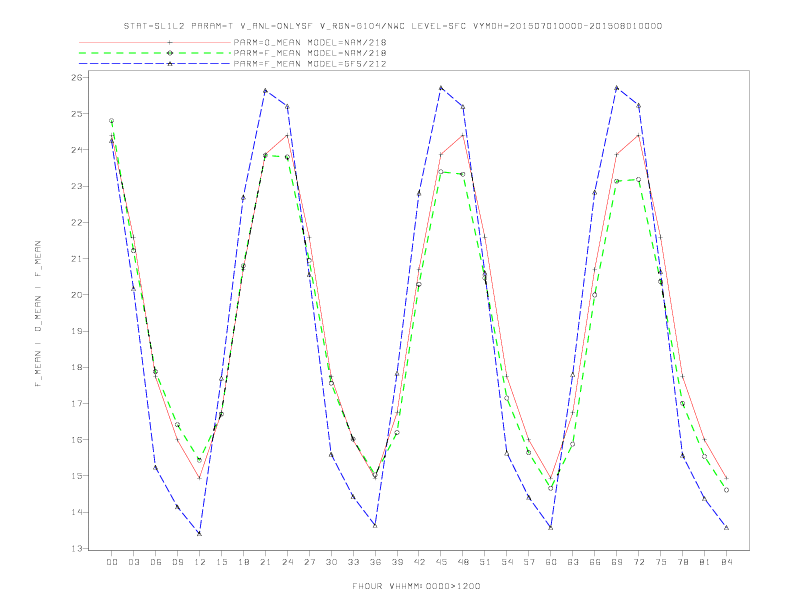The image size is (792, 612).
Task: Click y-axis tick label 19
Action: click(77, 331)
